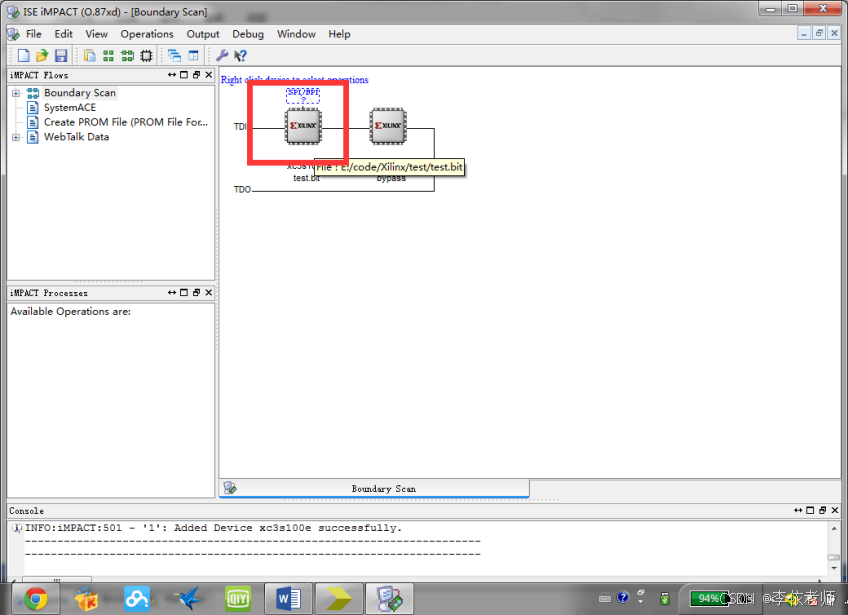Open the Debug menu
Viewport: 848px width, 615px height.
(248, 34)
